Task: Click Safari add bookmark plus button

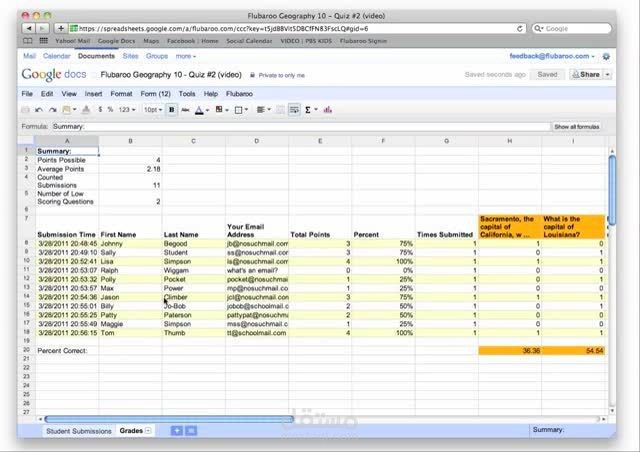Action: tap(60, 28)
